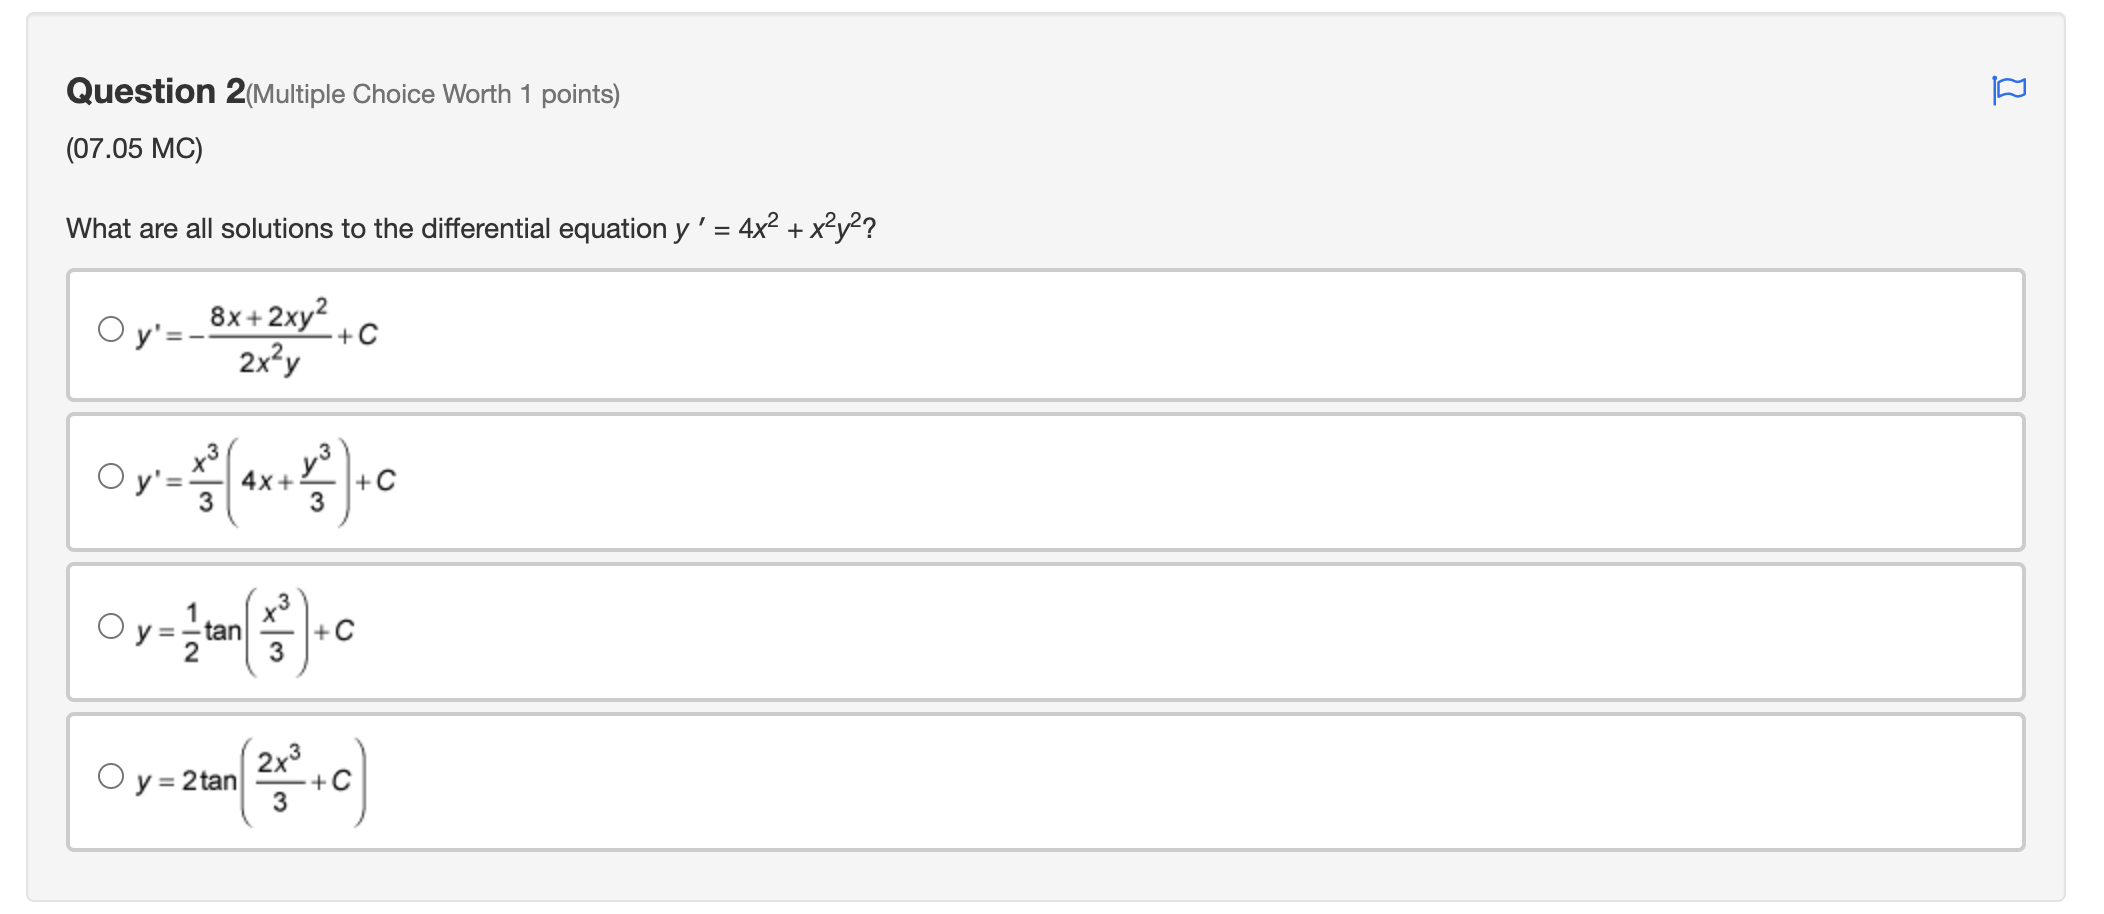This screenshot has width=2104, height=914.
Task: Mark Question 2 with the flag
Action: click(2010, 88)
